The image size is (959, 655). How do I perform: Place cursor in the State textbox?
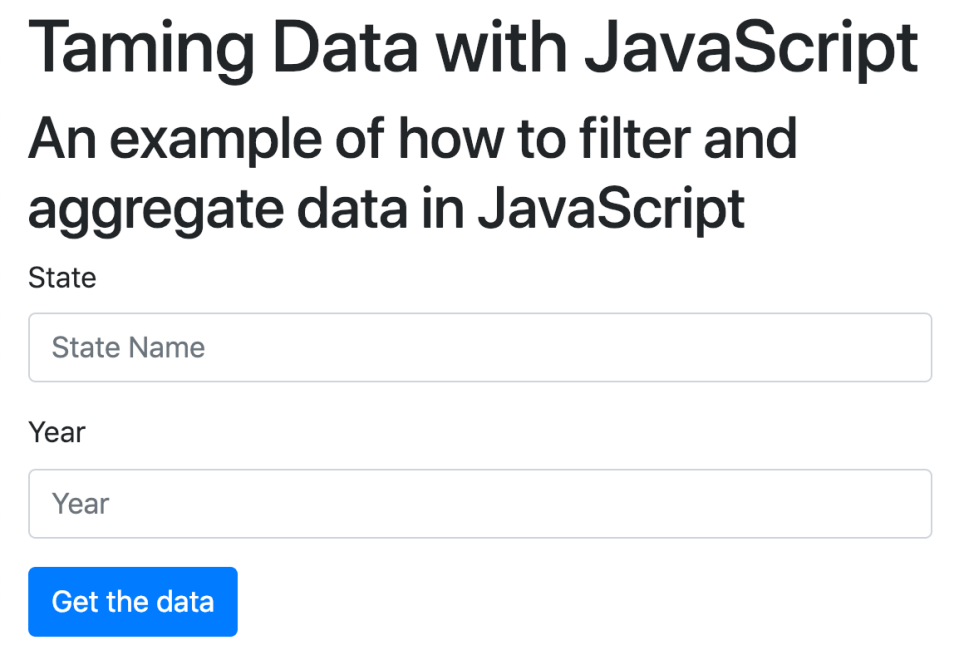click(480, 347)
